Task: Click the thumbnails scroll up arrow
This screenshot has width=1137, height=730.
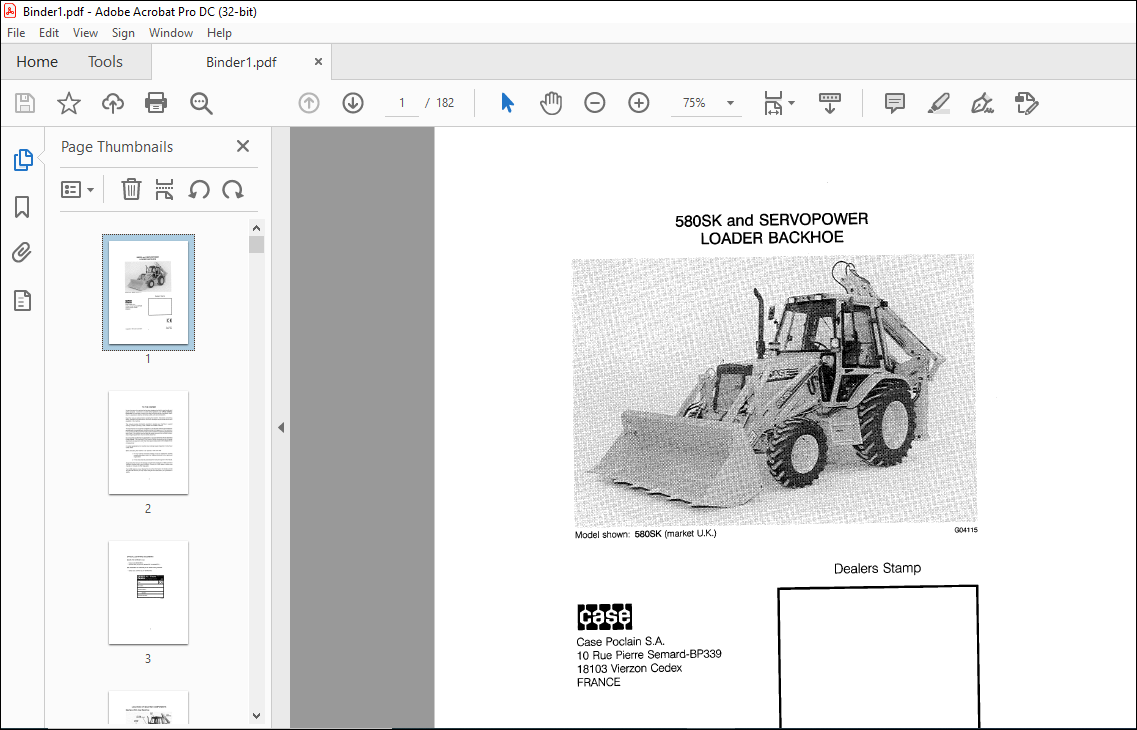Action: click(256, 228)
